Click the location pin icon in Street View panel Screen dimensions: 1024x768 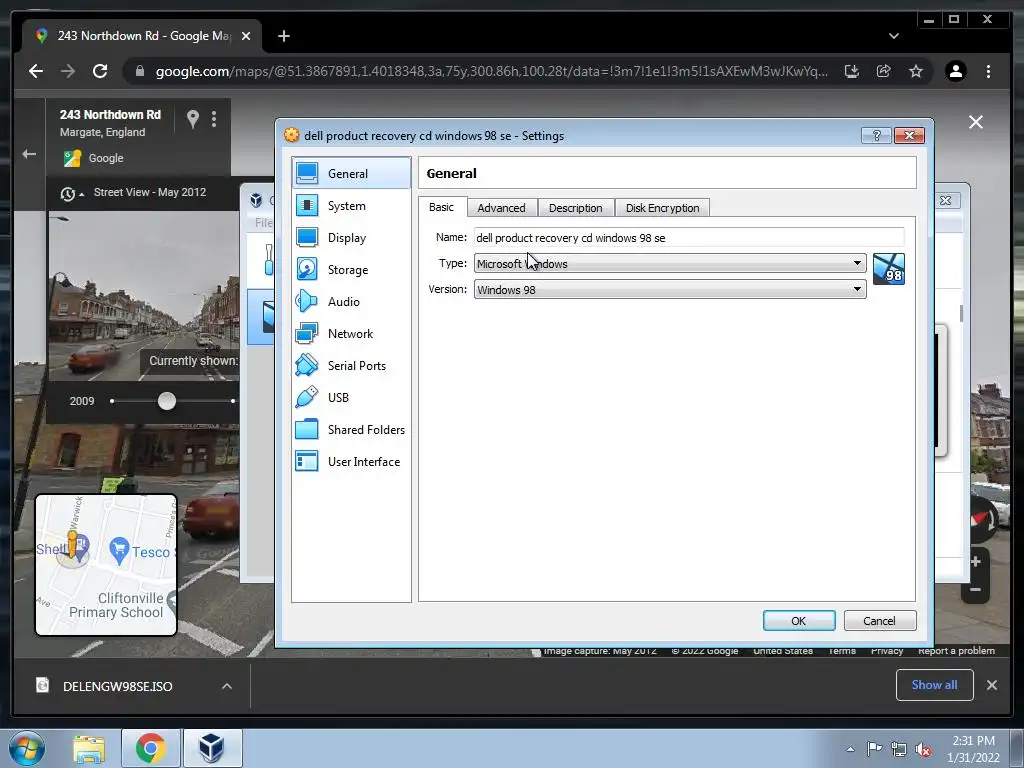pyautogui.click(x=193, y=119)
